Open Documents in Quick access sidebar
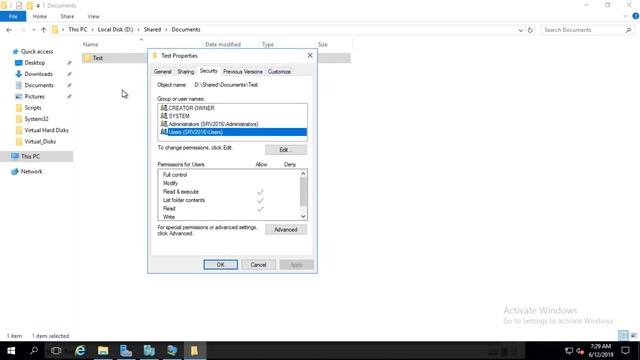 [x=39, y=85]
